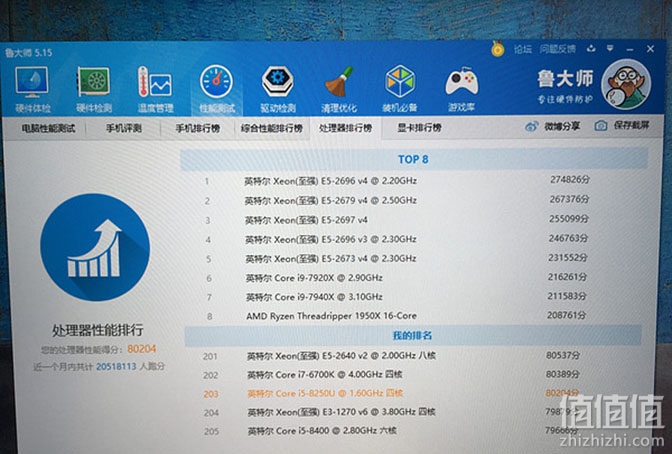Select row AMD Ryzen Threadripper 1950X 16-Core
The height and width of the screenshot is (454, 672).
tap(397, 316)
